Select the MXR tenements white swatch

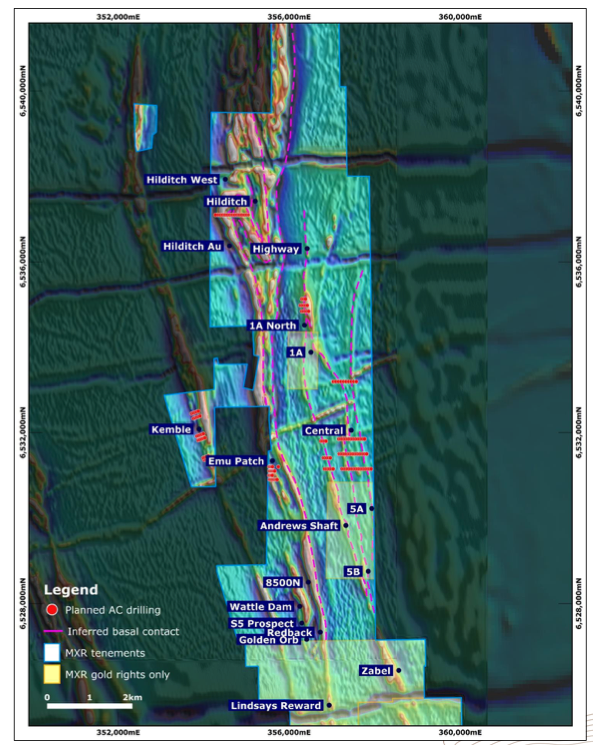click(x=52, y=653)
